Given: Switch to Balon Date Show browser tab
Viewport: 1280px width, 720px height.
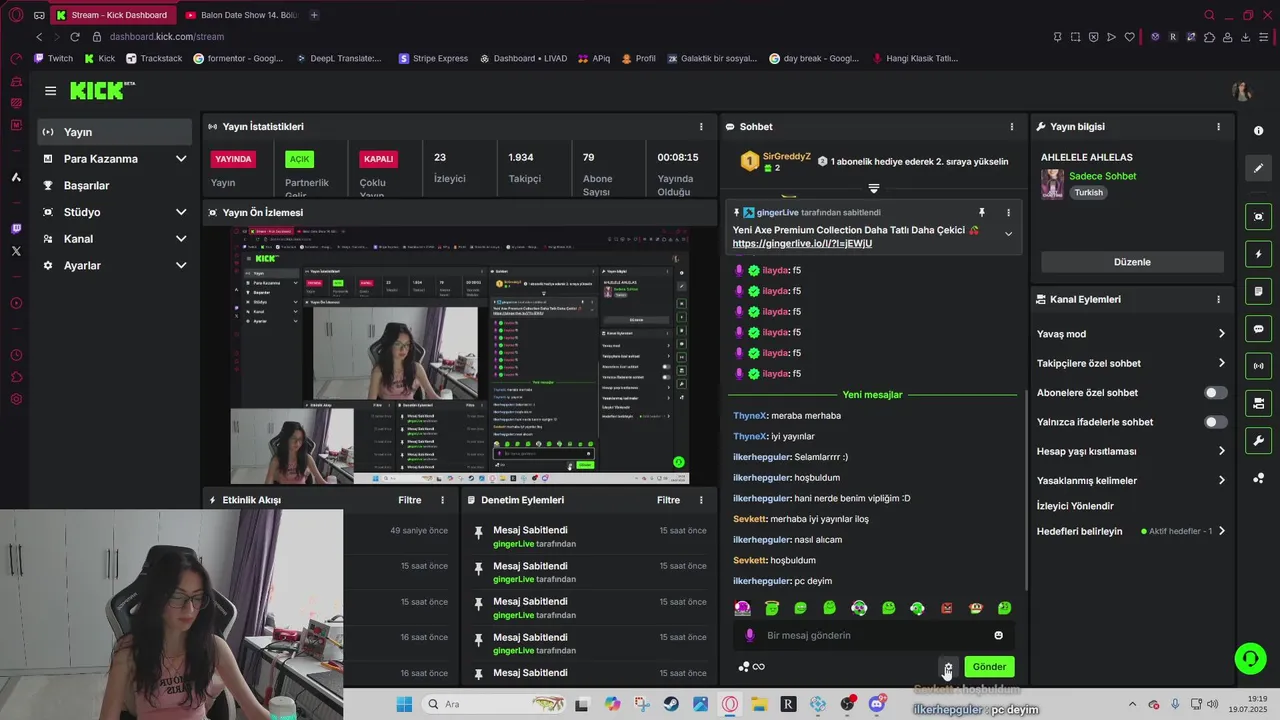Looking at the screenshot, I should coord(241,15).
